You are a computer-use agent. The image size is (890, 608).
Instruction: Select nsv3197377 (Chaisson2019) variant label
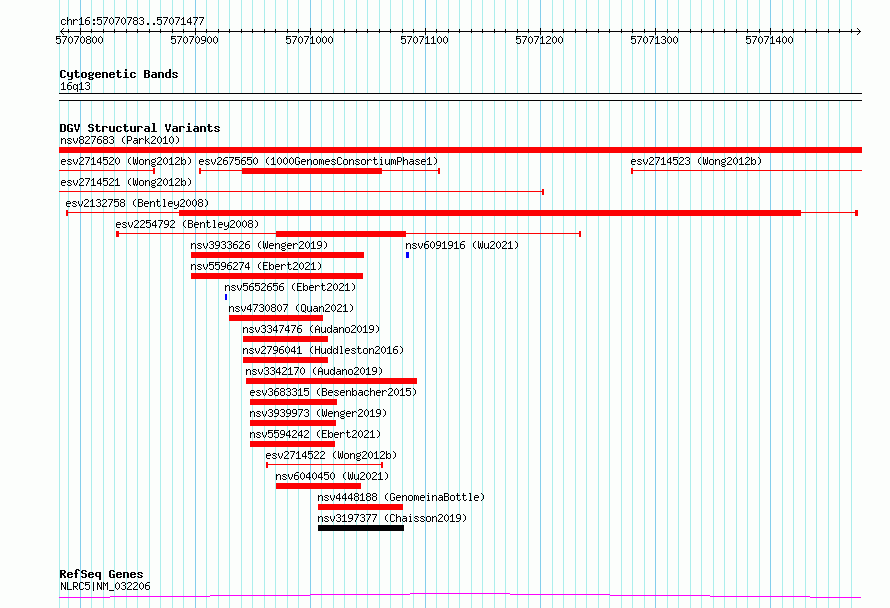tap(392, 518)
